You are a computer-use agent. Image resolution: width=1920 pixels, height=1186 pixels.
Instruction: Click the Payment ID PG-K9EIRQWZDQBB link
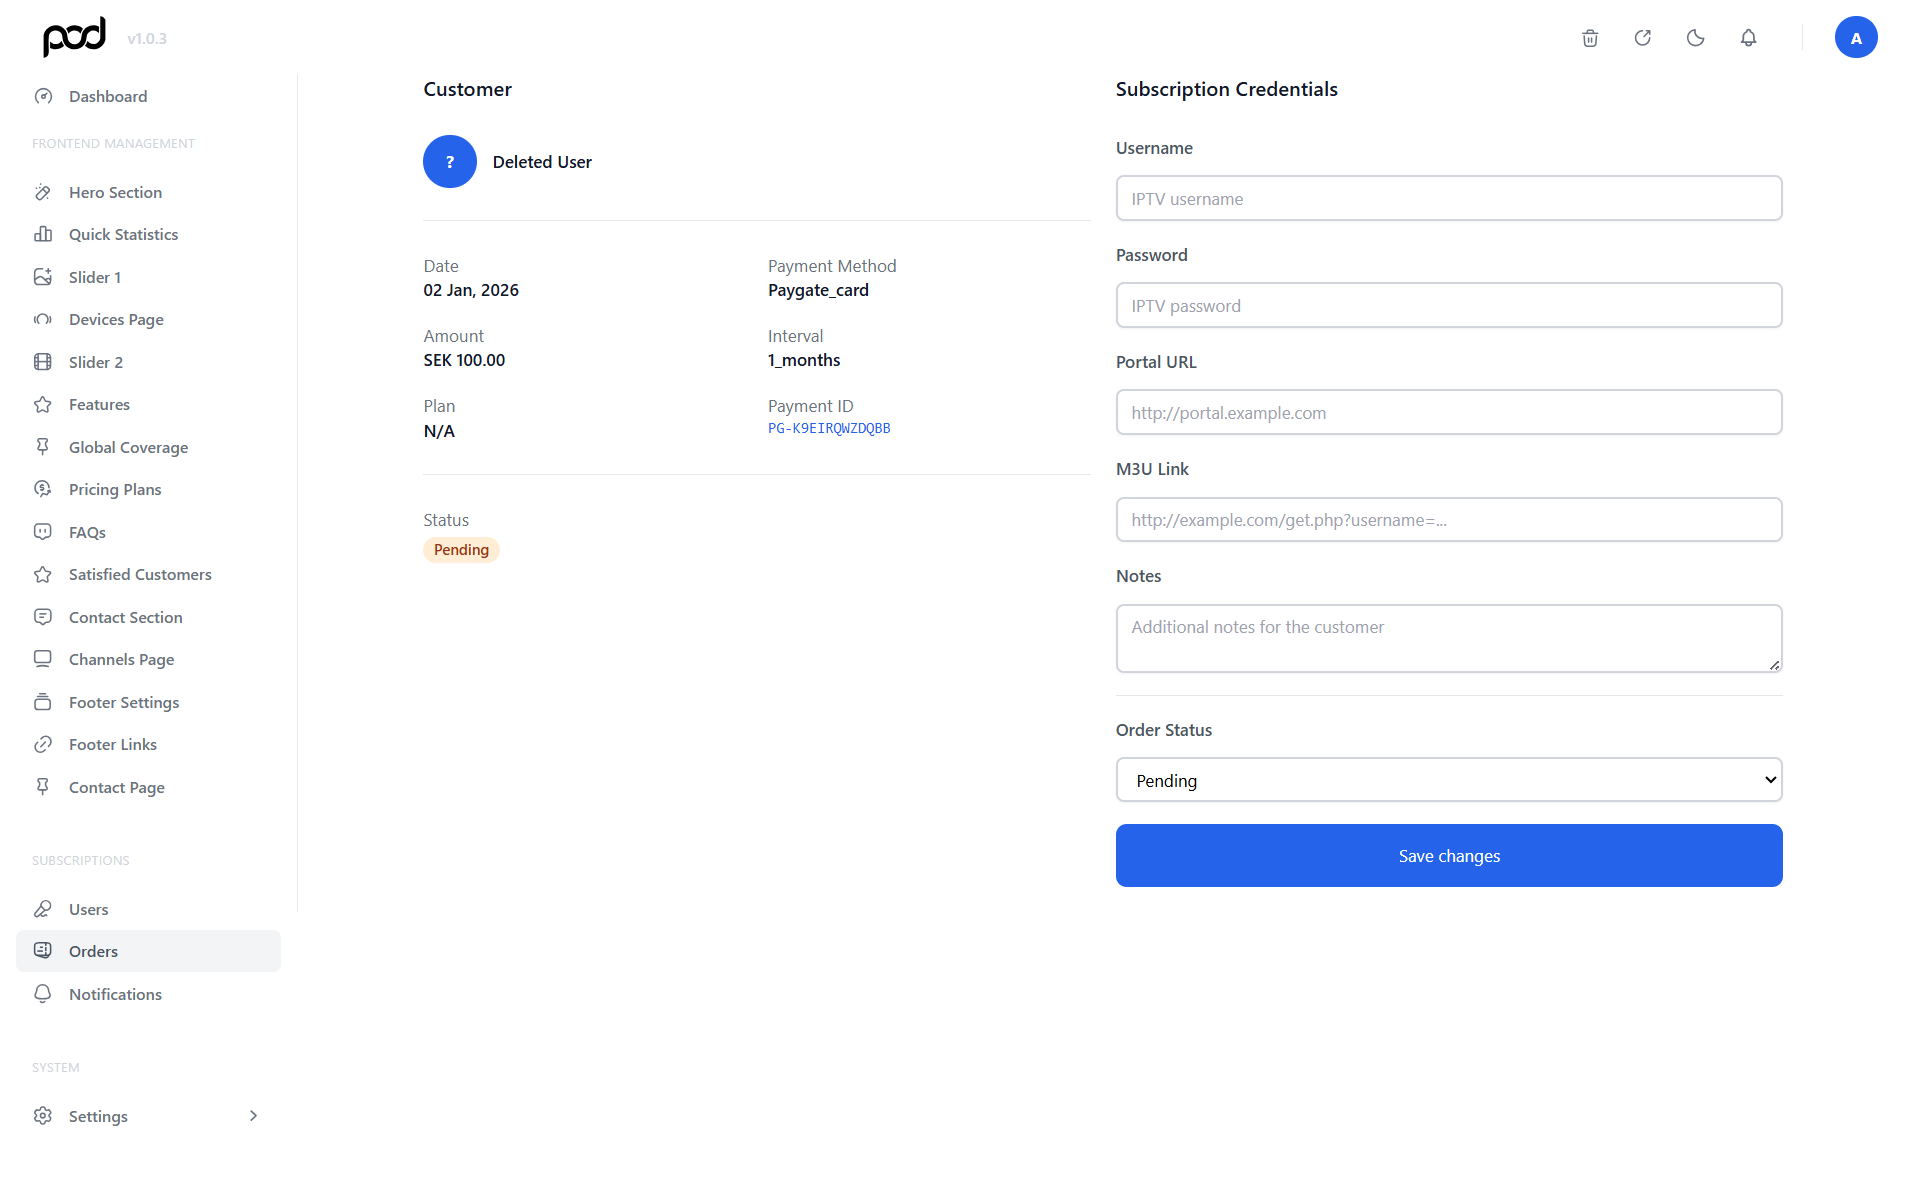coord(828,428)
